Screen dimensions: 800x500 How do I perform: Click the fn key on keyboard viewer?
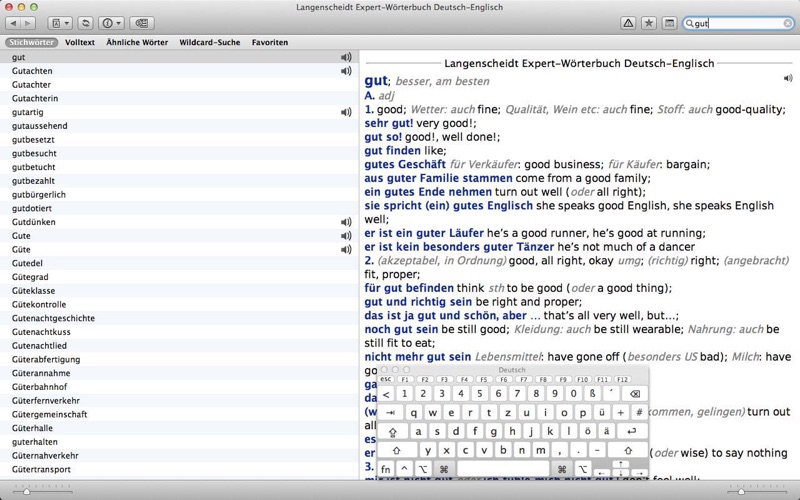[386, 469]
